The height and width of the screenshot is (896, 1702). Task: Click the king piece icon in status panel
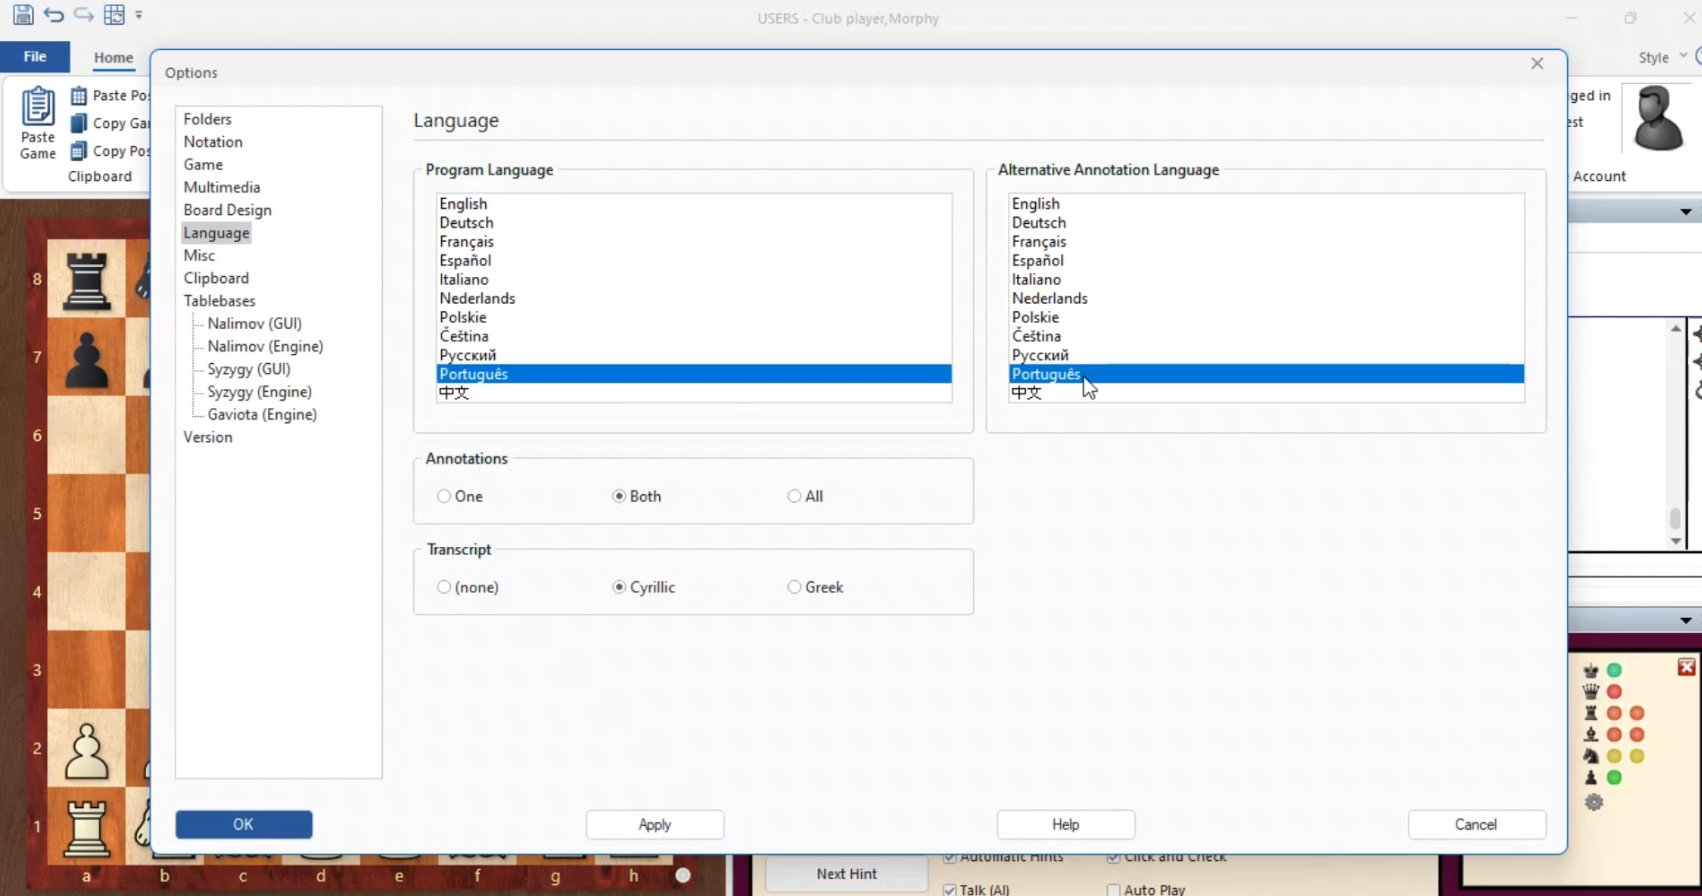(1591, 670)
